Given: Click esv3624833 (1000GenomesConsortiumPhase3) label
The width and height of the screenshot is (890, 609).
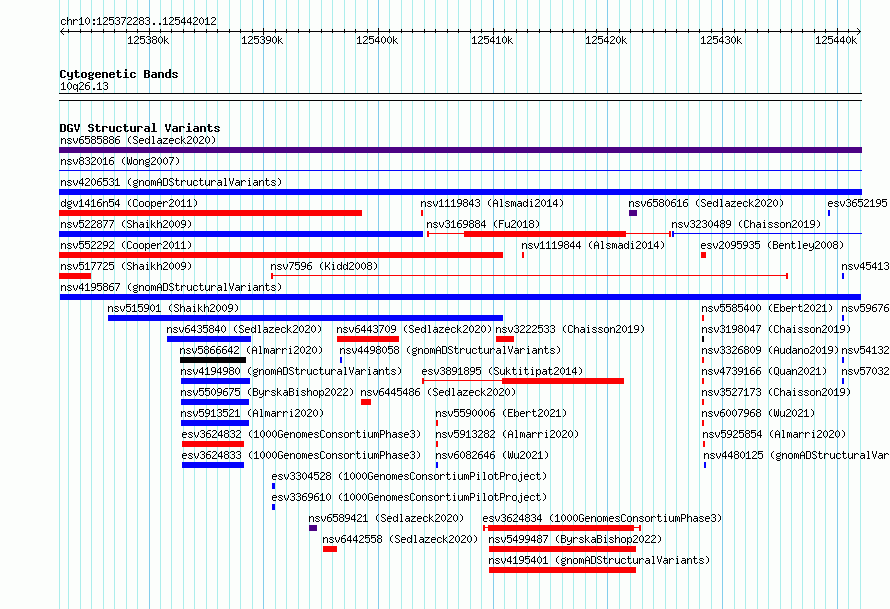Looking at the screenshot, I should click(301, 455).
